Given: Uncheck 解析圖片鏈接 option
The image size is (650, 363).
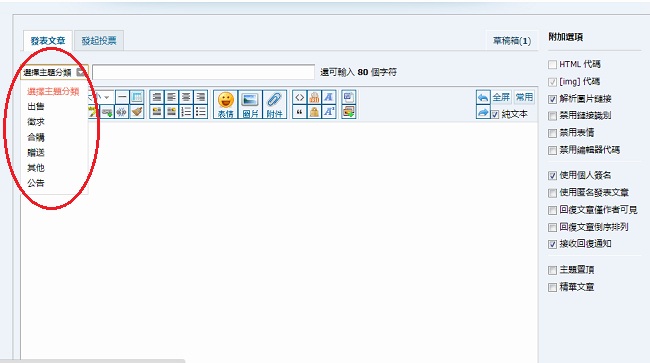Looking at the screenshot, I should (552, 99).
